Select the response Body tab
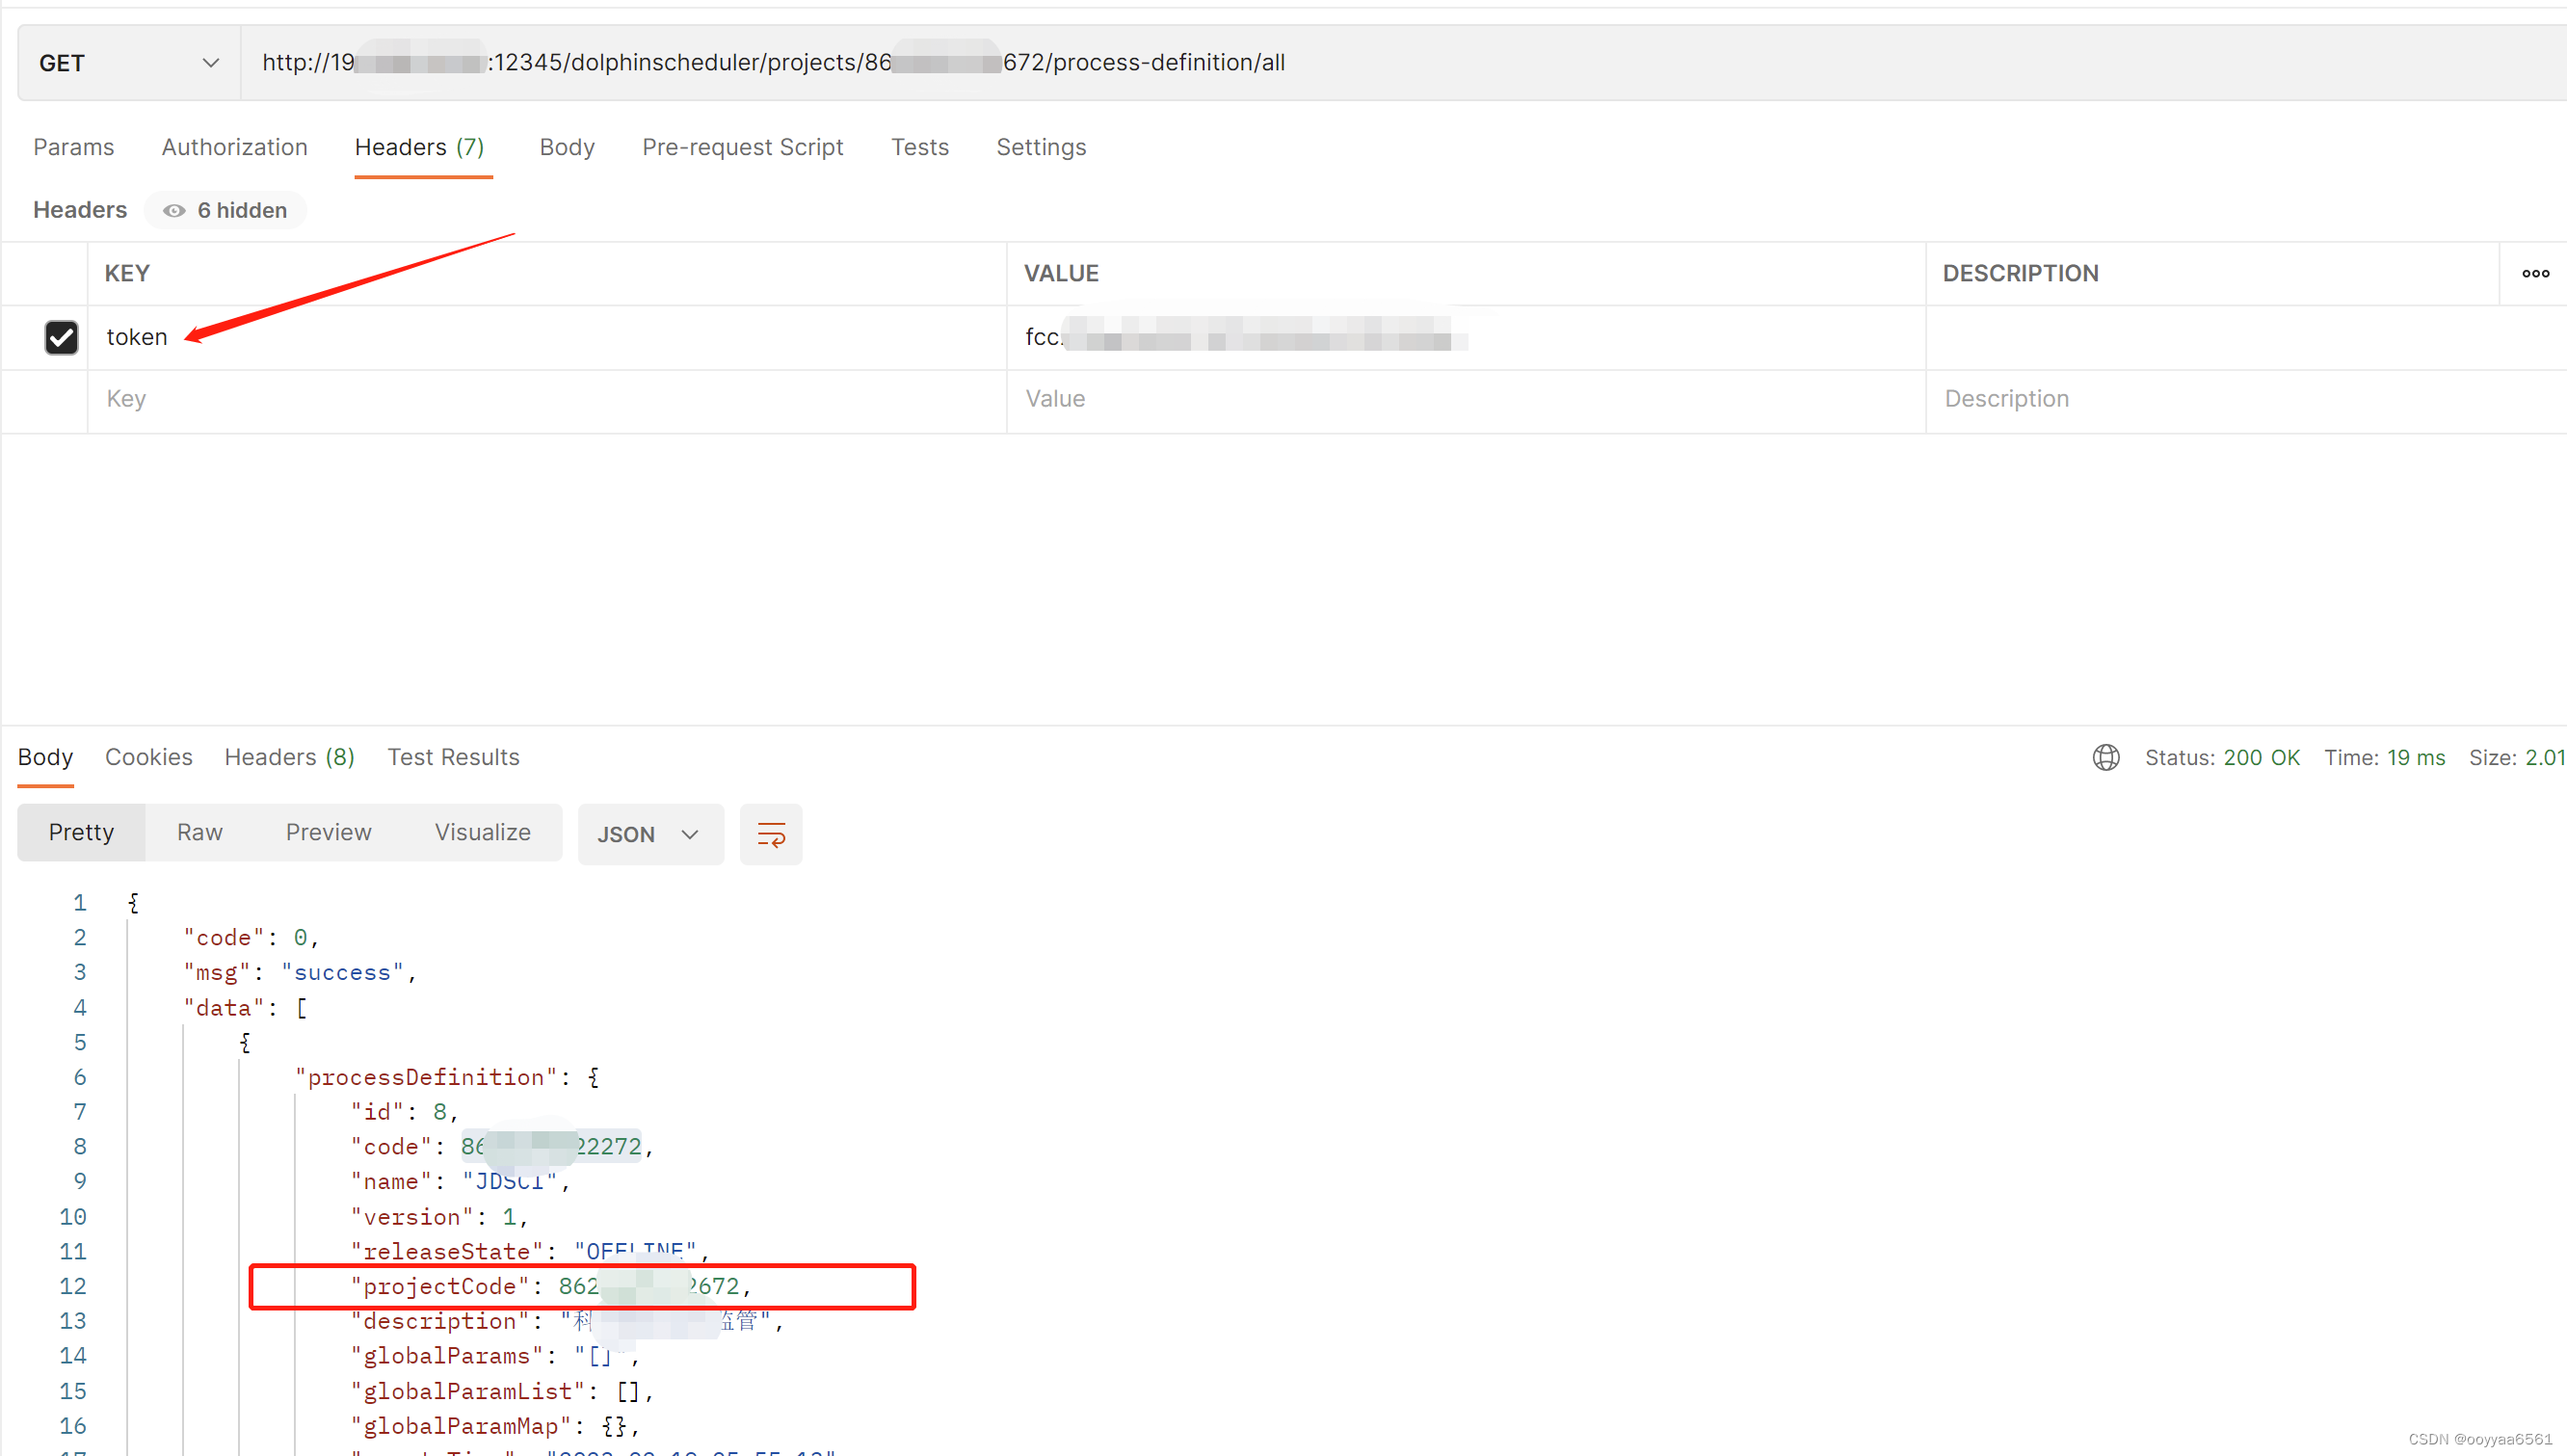Screen dimensions: 2567x1456 [46, 757]
